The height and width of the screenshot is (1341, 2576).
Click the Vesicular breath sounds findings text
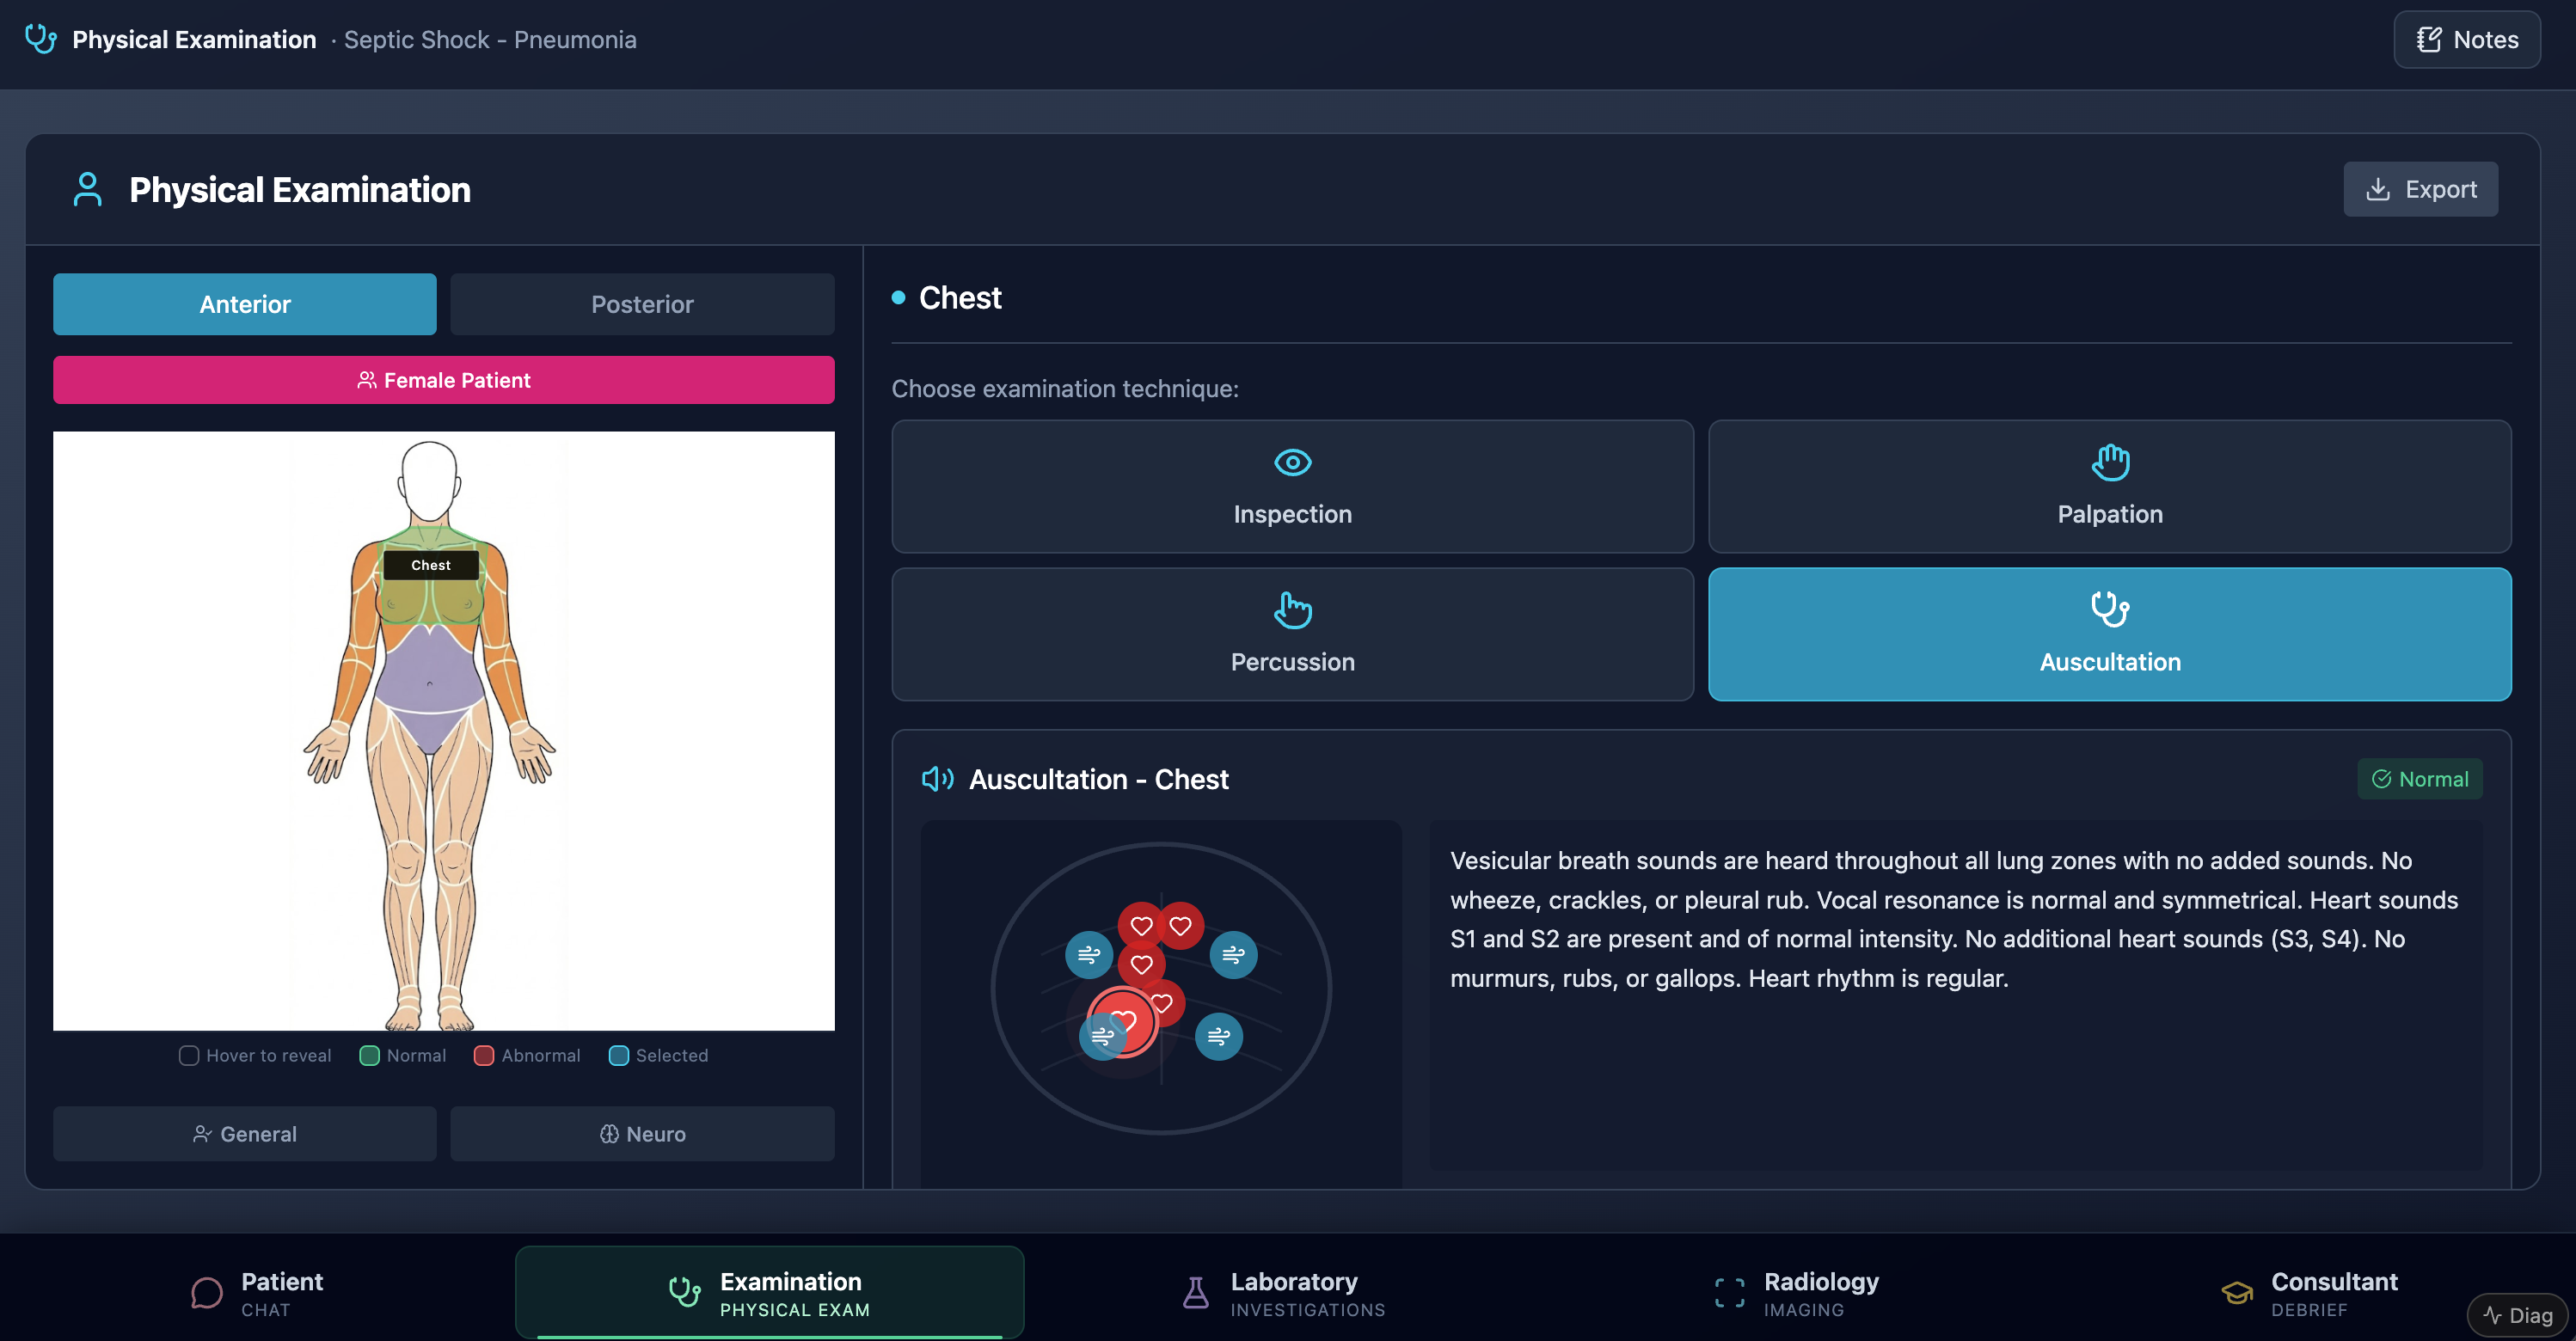tap(1953, 919)
